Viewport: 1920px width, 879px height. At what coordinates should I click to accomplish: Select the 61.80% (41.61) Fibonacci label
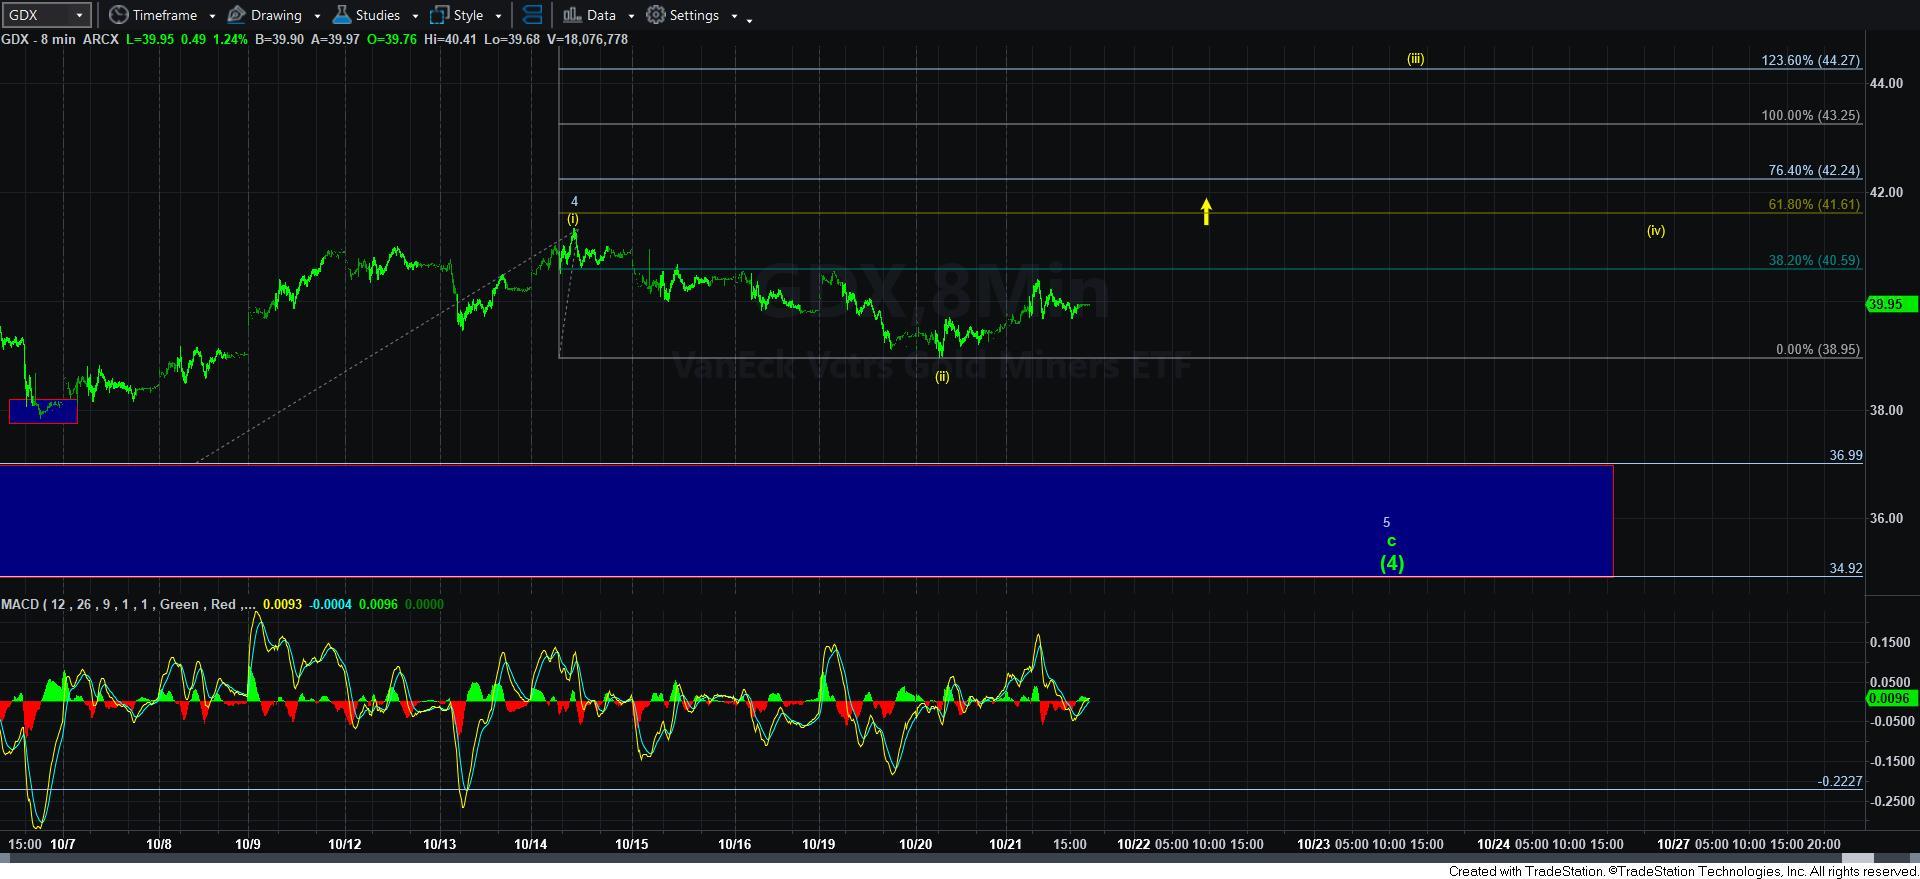coord(1814,204)
